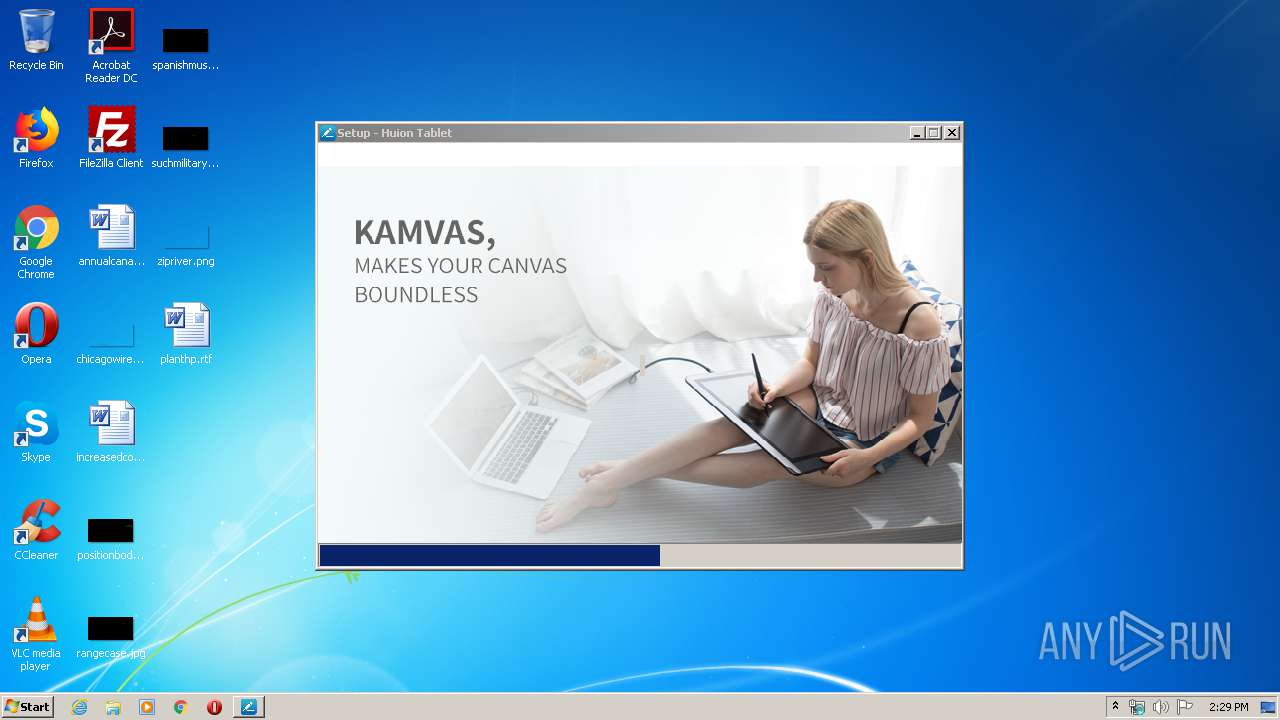Select the chicagowire... desktop file
The width and height of the screenshot is (1280, 720).
111,341
